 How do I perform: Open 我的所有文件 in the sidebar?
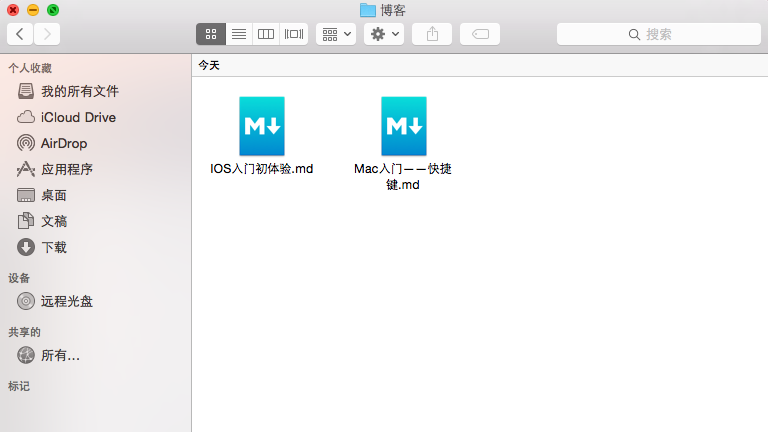click(96, 91)
